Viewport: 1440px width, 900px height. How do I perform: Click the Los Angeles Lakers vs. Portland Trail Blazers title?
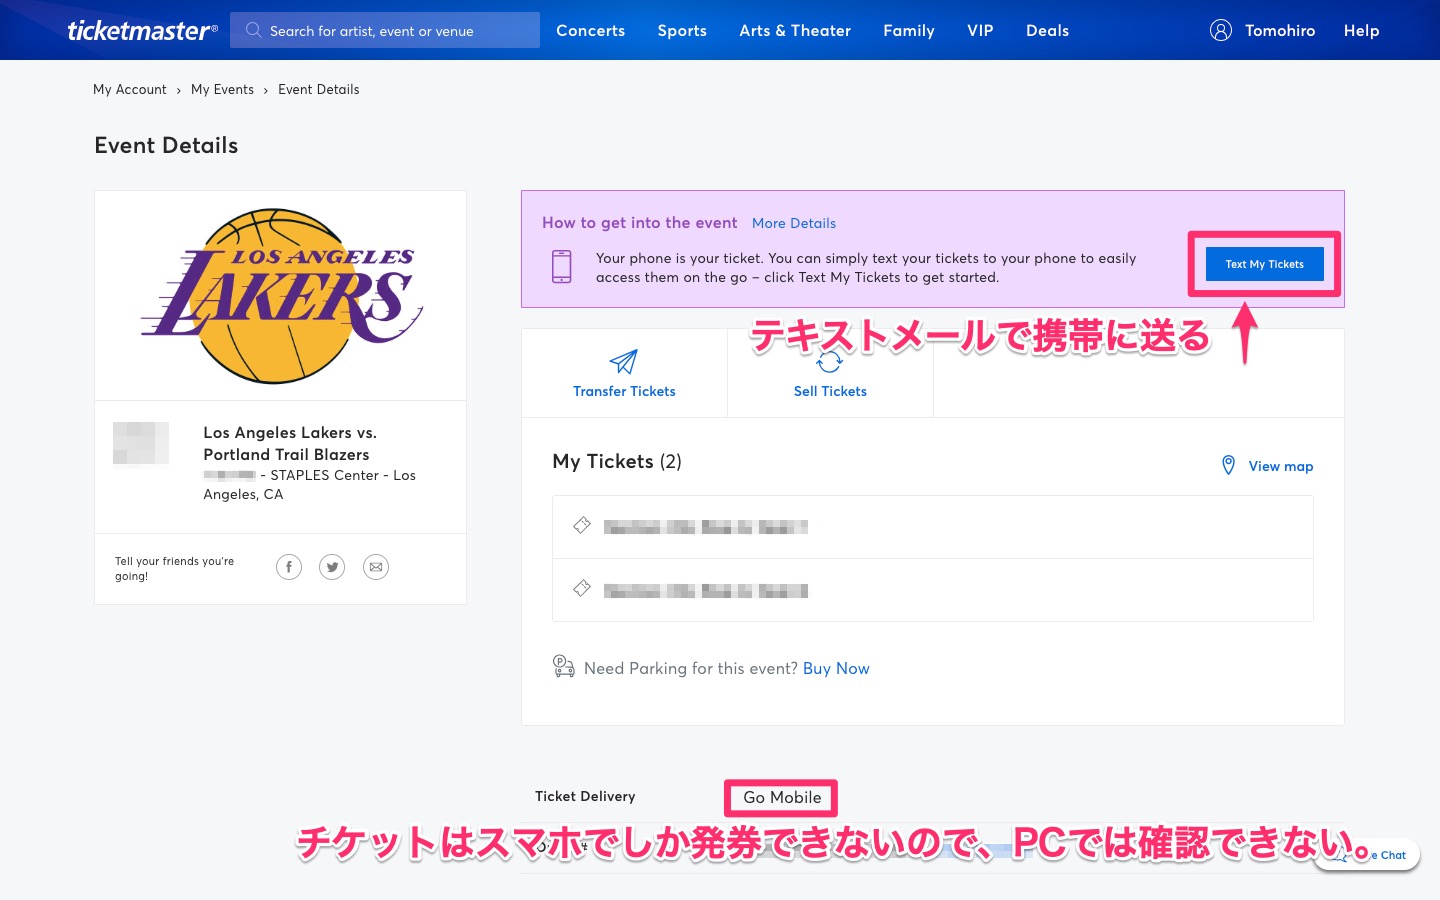point(290,443)
